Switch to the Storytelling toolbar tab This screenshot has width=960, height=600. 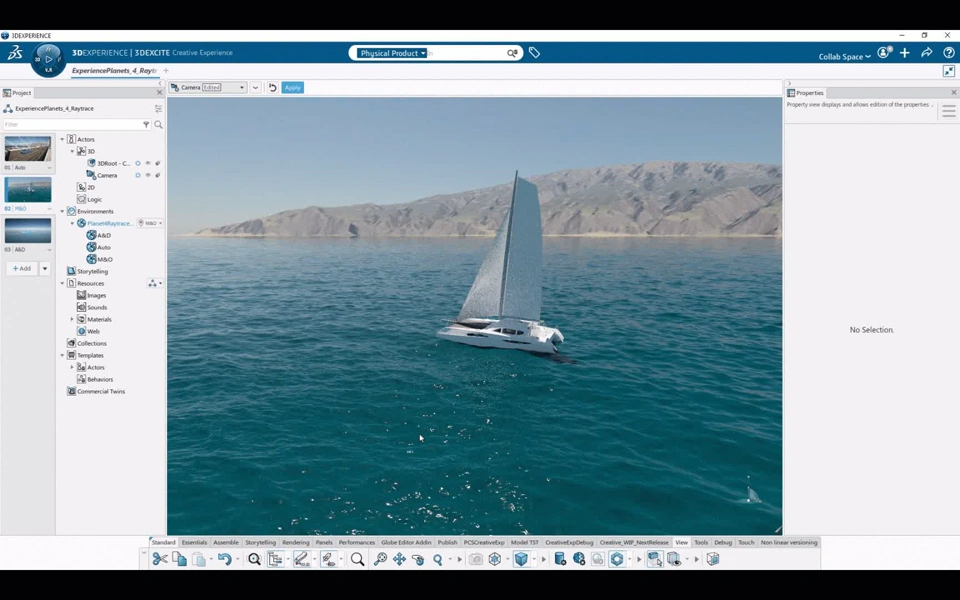tap(260, 542)
